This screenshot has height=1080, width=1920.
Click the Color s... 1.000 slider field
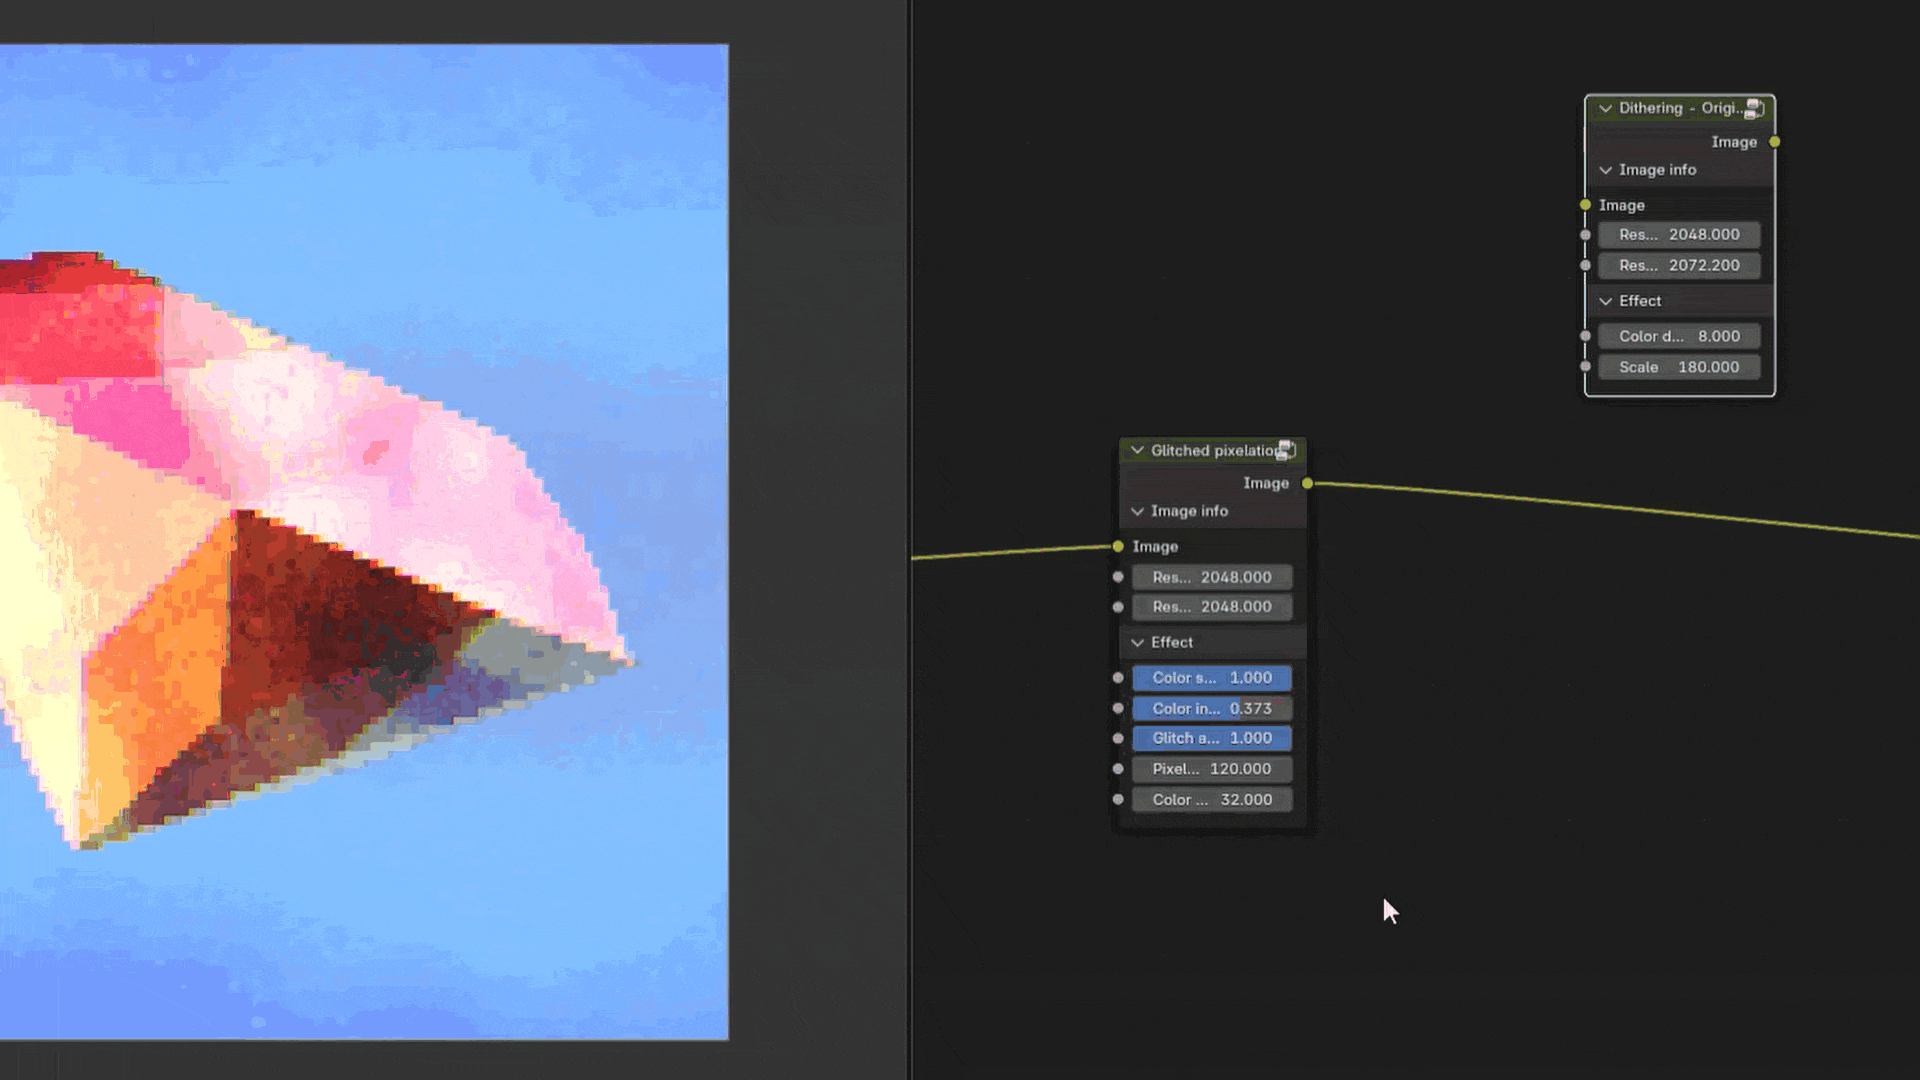tap(1211, 678)
